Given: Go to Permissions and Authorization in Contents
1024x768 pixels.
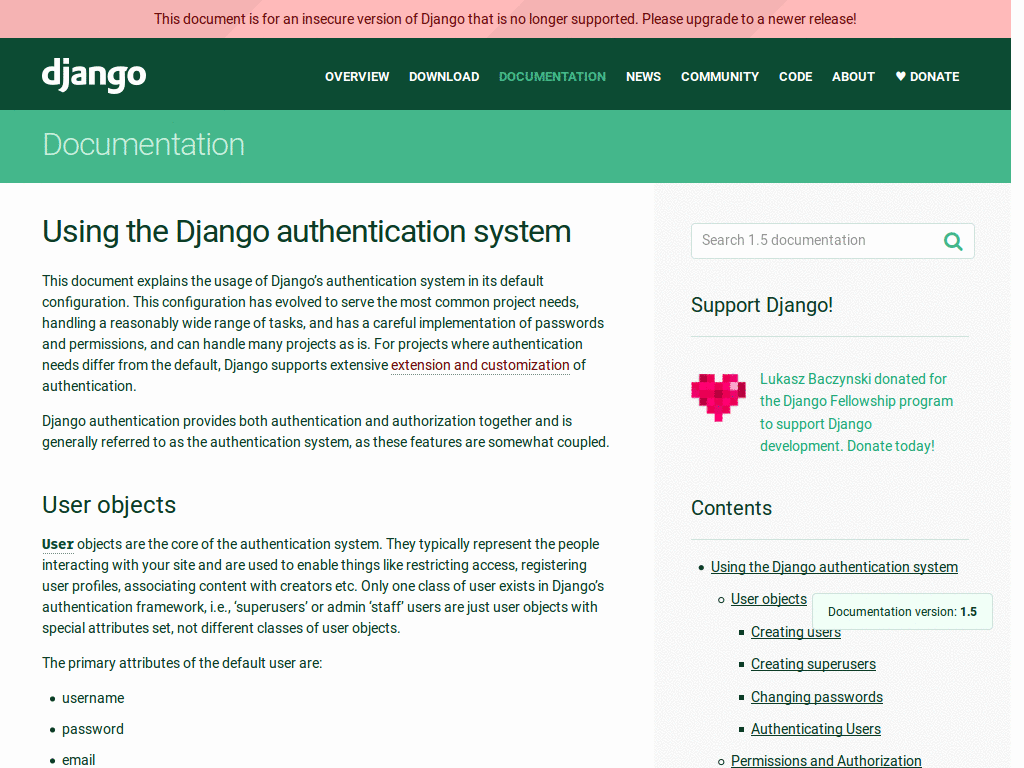Looking at the screenshot, I should tap(826, 761).
